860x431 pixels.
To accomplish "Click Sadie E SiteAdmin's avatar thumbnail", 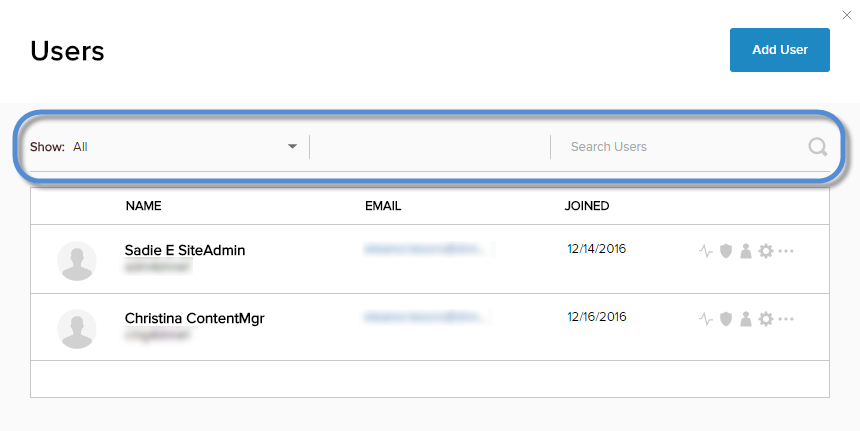I will [77, 261].
